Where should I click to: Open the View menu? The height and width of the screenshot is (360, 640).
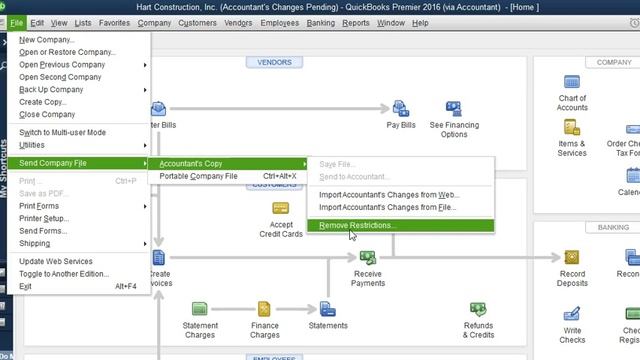[59, 23]
